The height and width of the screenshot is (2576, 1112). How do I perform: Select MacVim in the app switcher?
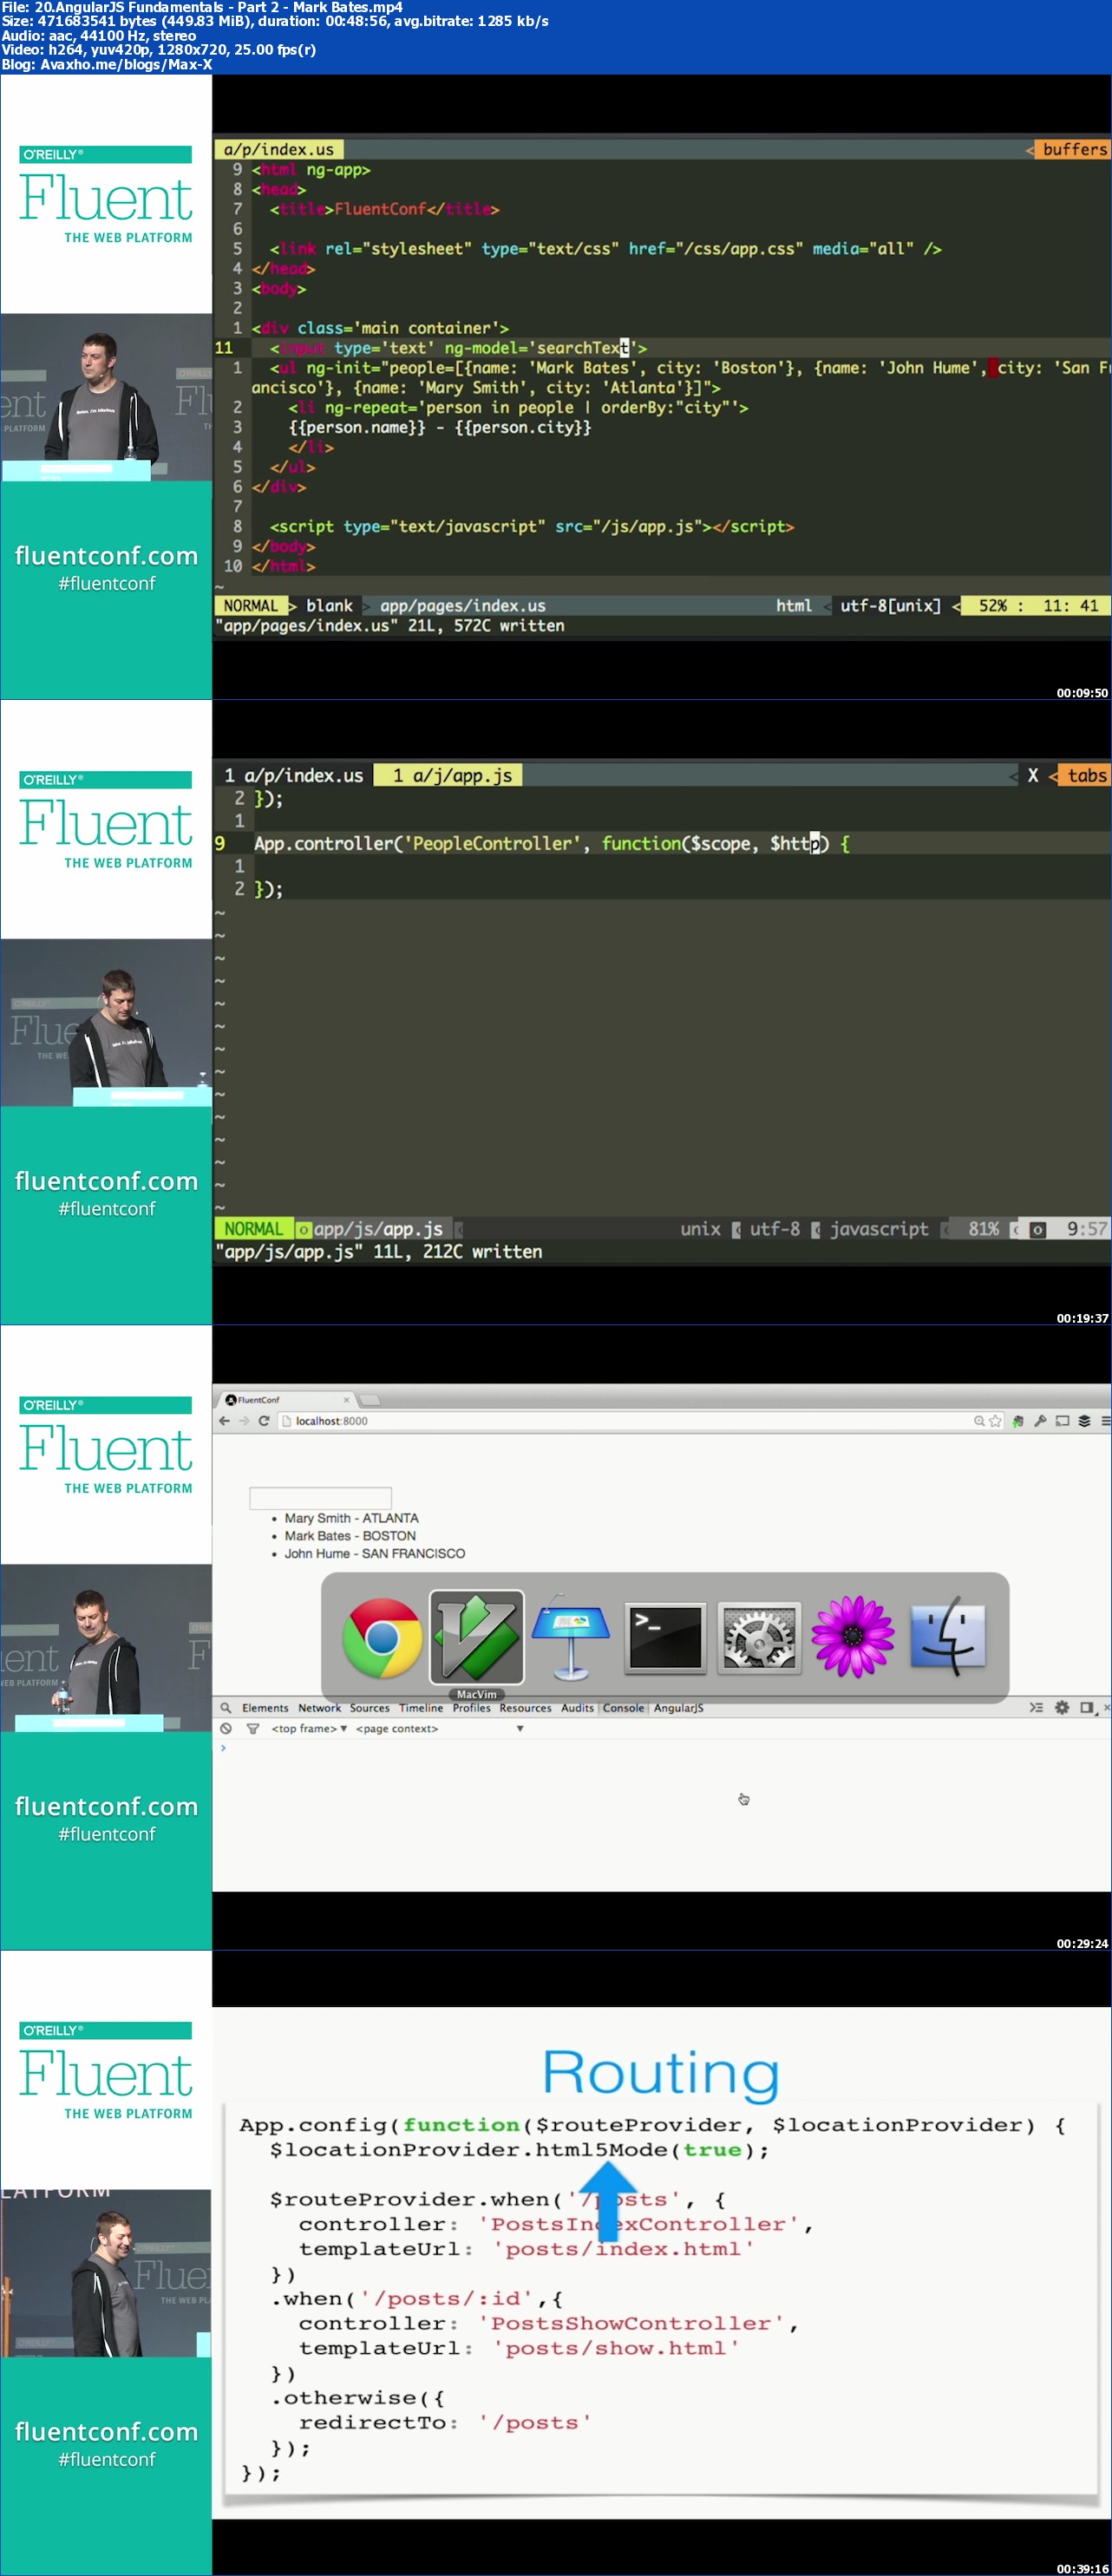477,1637
